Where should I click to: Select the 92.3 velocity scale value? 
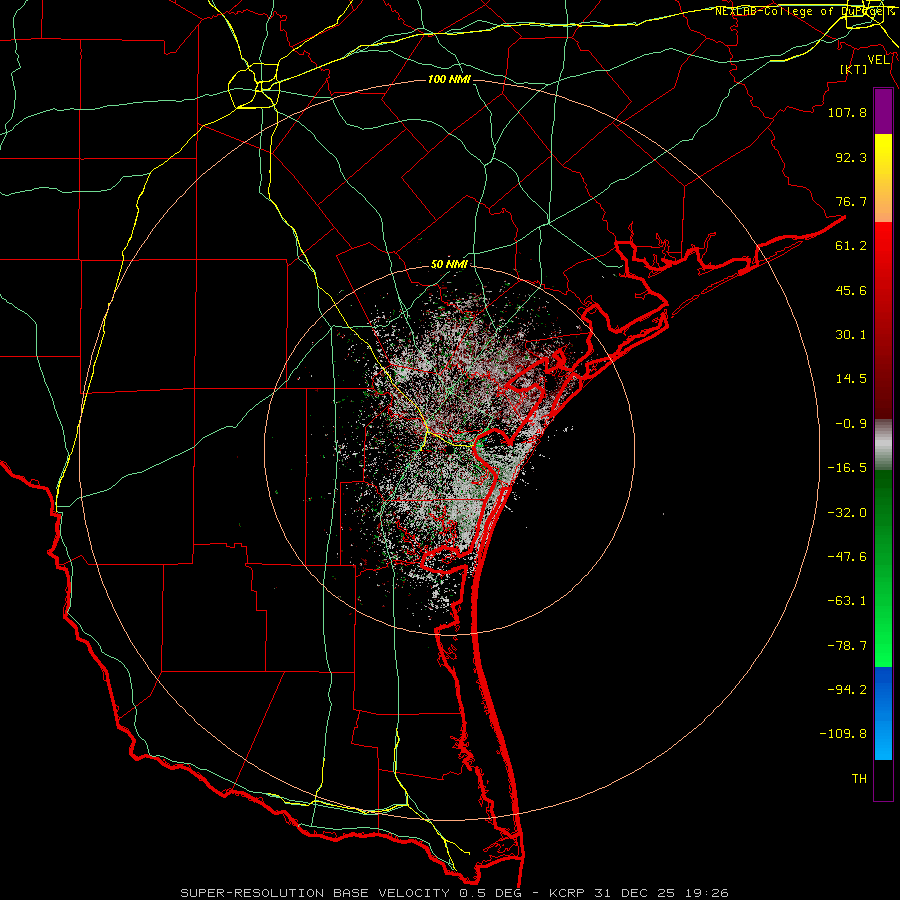click(x=851, y=157)
